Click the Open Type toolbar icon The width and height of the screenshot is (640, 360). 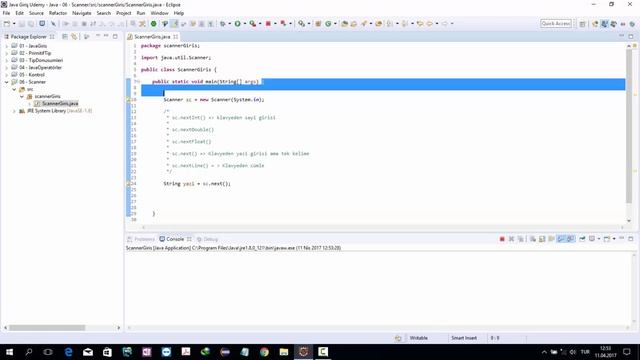(344, 24)
